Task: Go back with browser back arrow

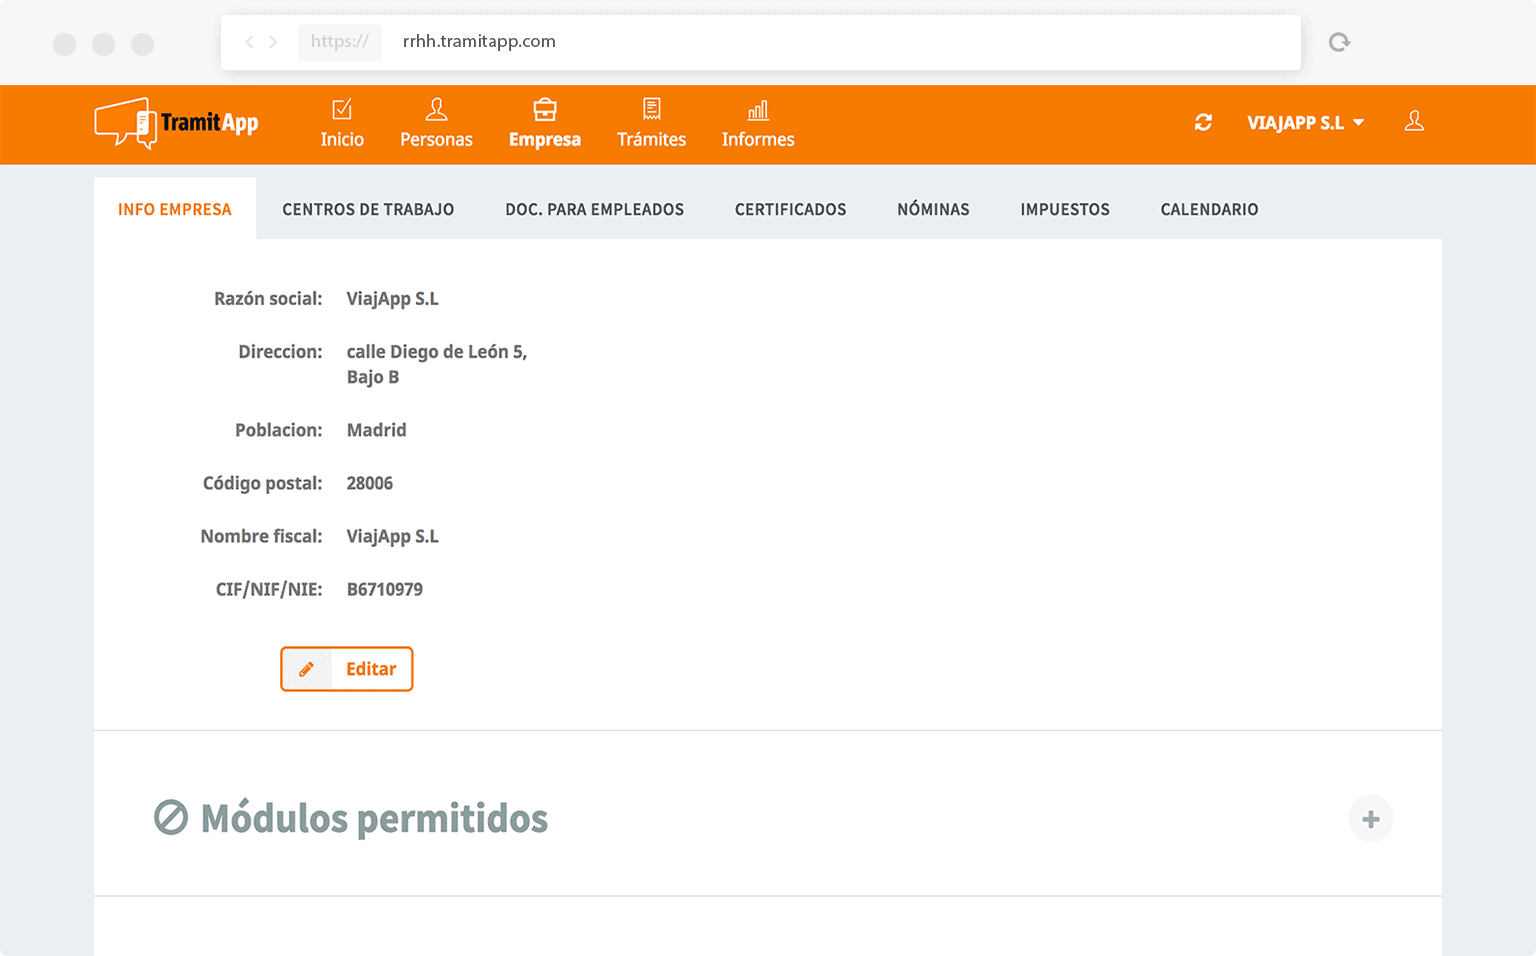Action: (249, 41)
